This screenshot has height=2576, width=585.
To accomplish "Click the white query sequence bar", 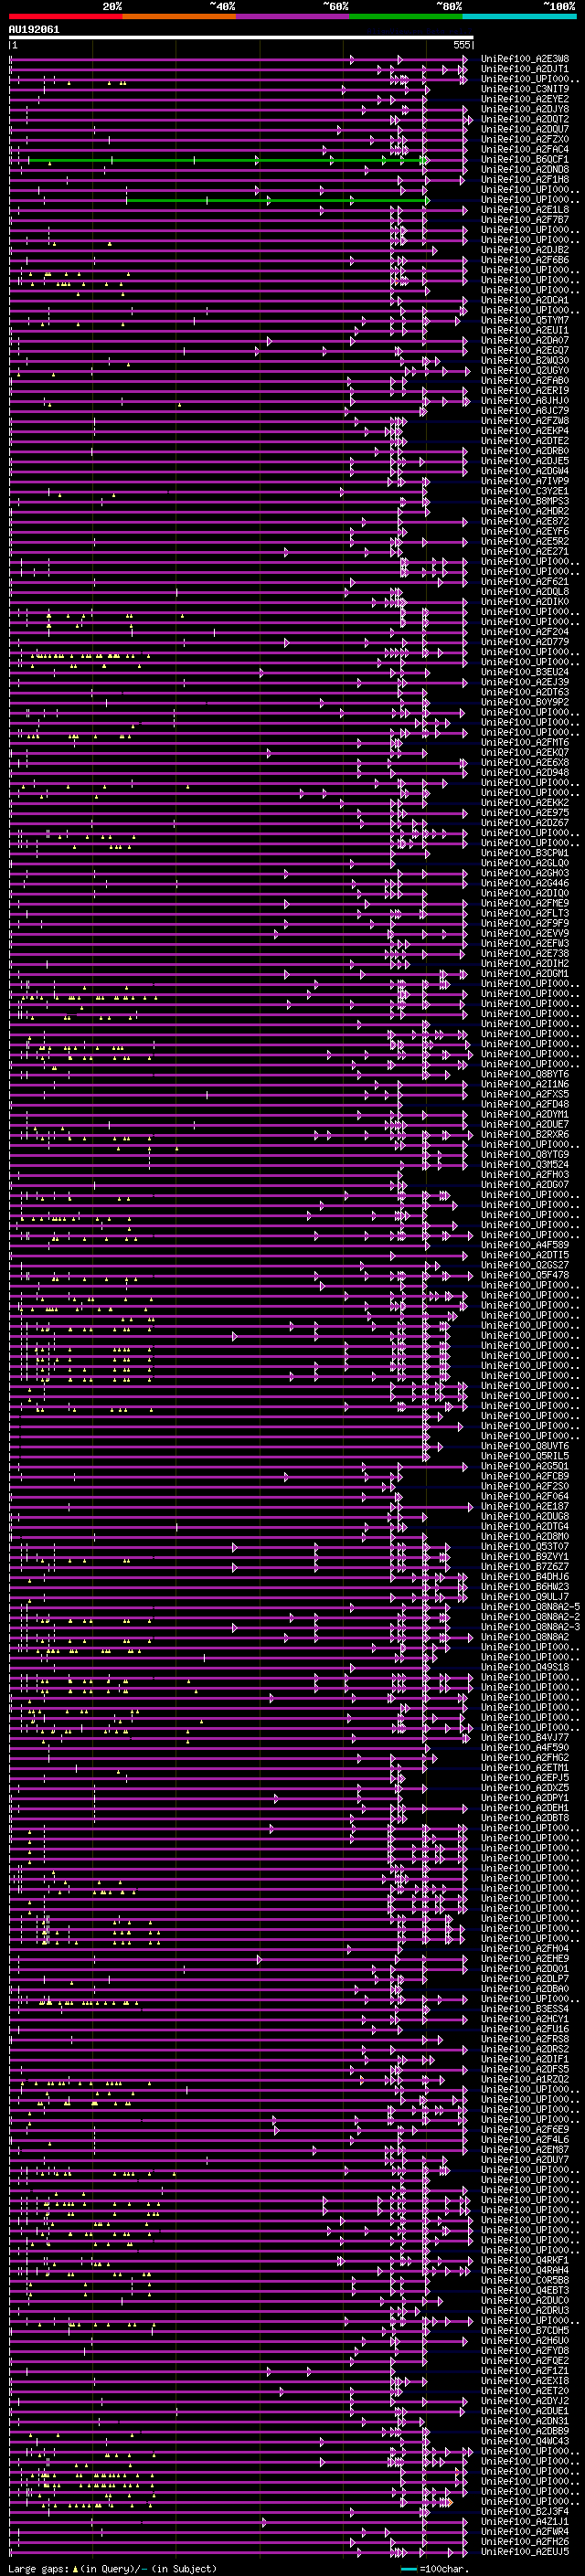I will [x=241, y=37].
